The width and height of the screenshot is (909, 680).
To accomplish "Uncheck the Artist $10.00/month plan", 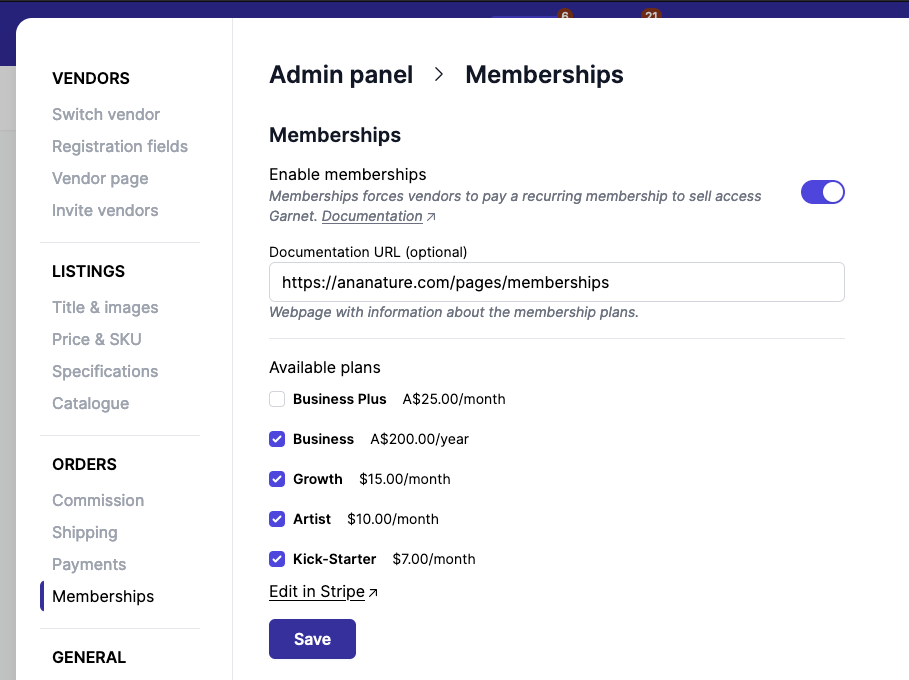I will tap(276, 518).
